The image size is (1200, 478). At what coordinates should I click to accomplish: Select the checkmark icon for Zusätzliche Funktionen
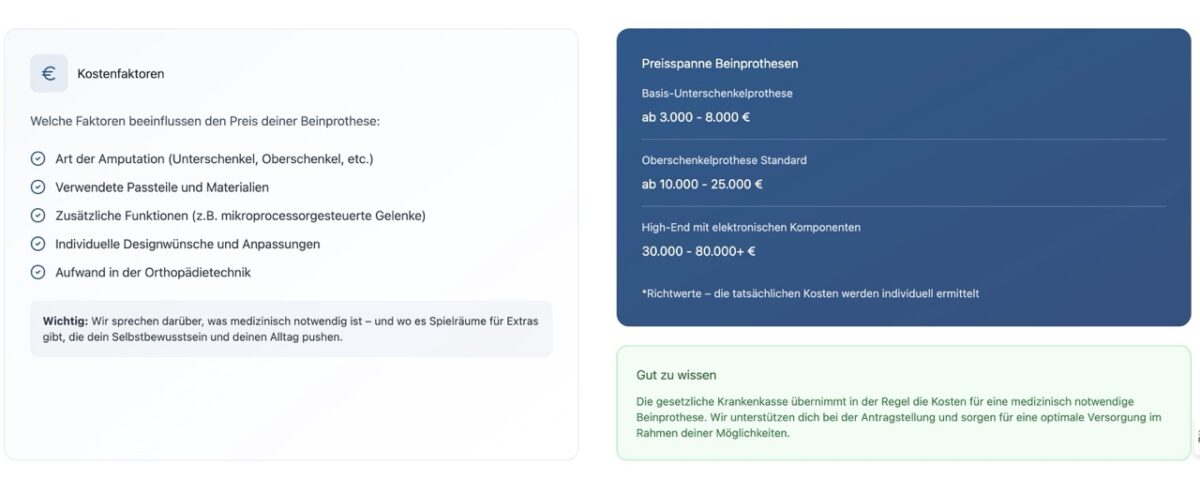[x=38, y=215]
